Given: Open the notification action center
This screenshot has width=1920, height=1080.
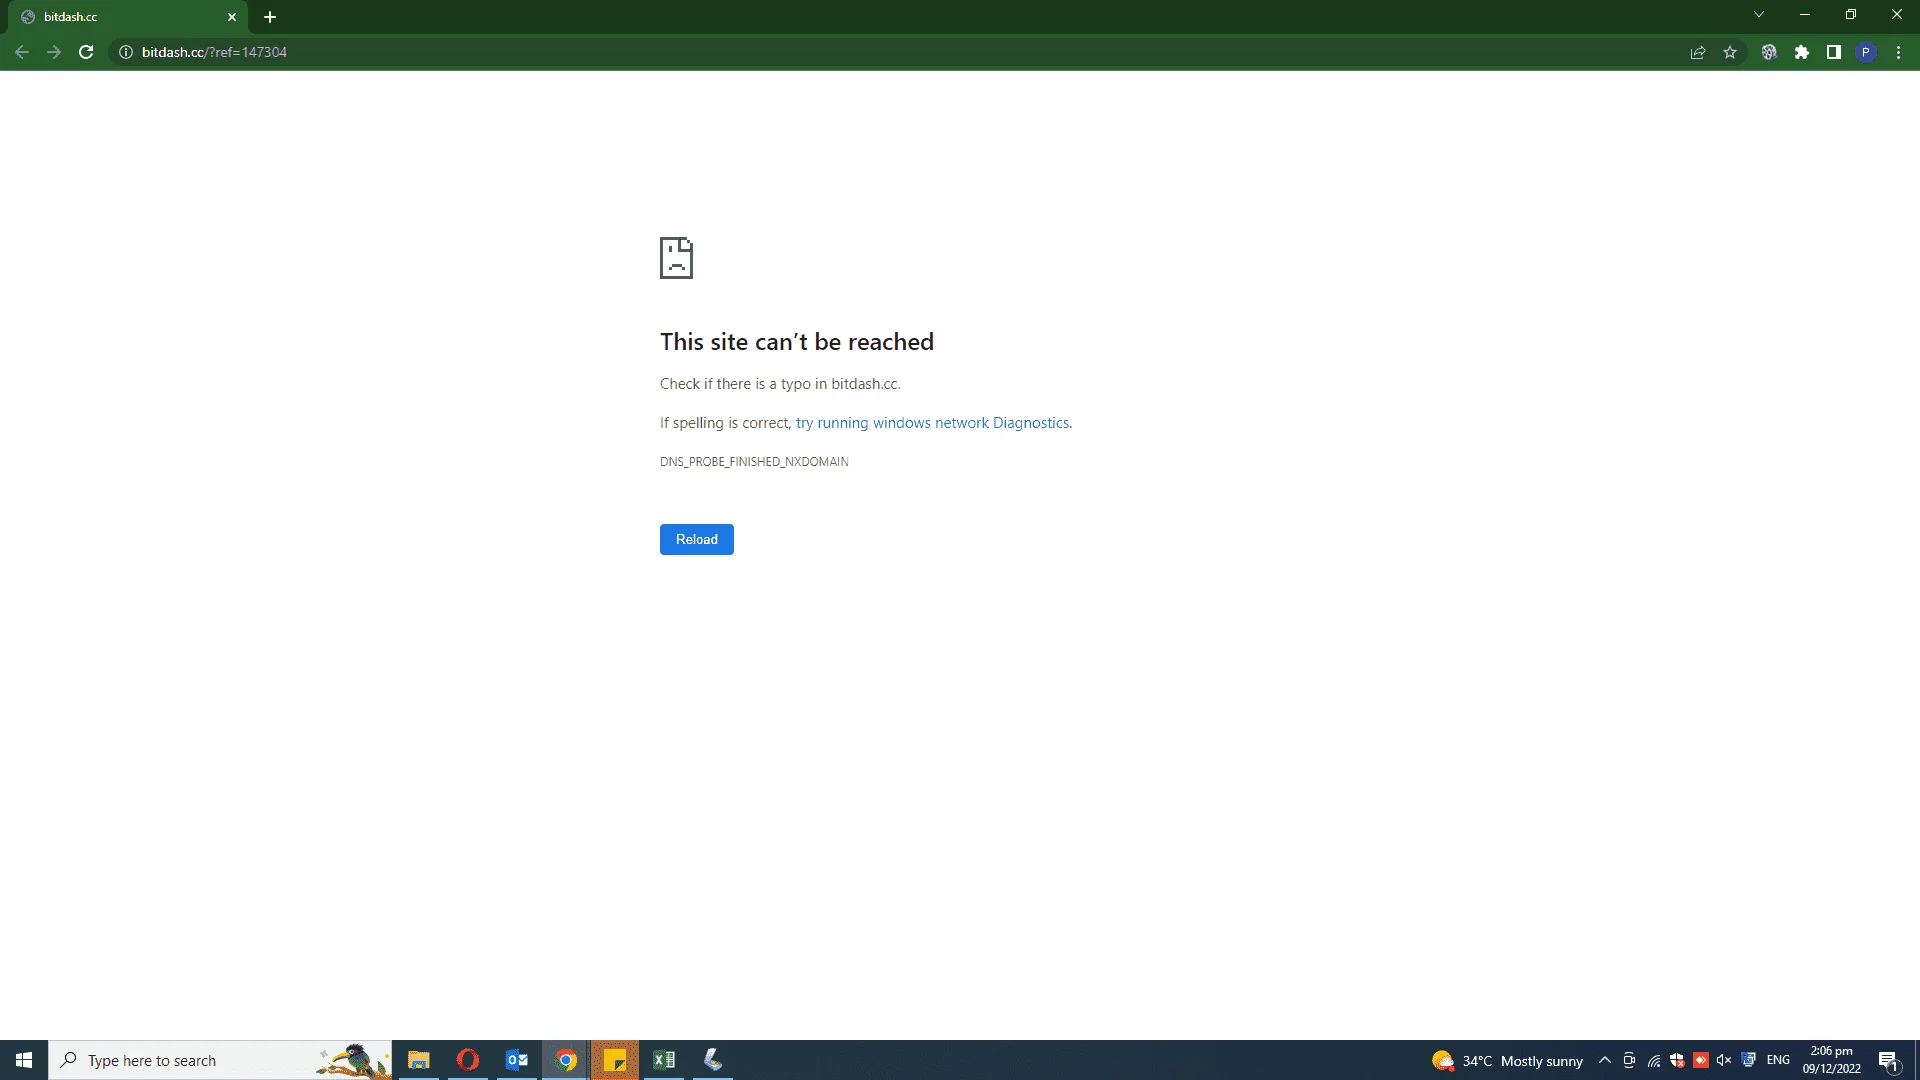Looking at the screenshot, I should click(x=1888, y=1060).
